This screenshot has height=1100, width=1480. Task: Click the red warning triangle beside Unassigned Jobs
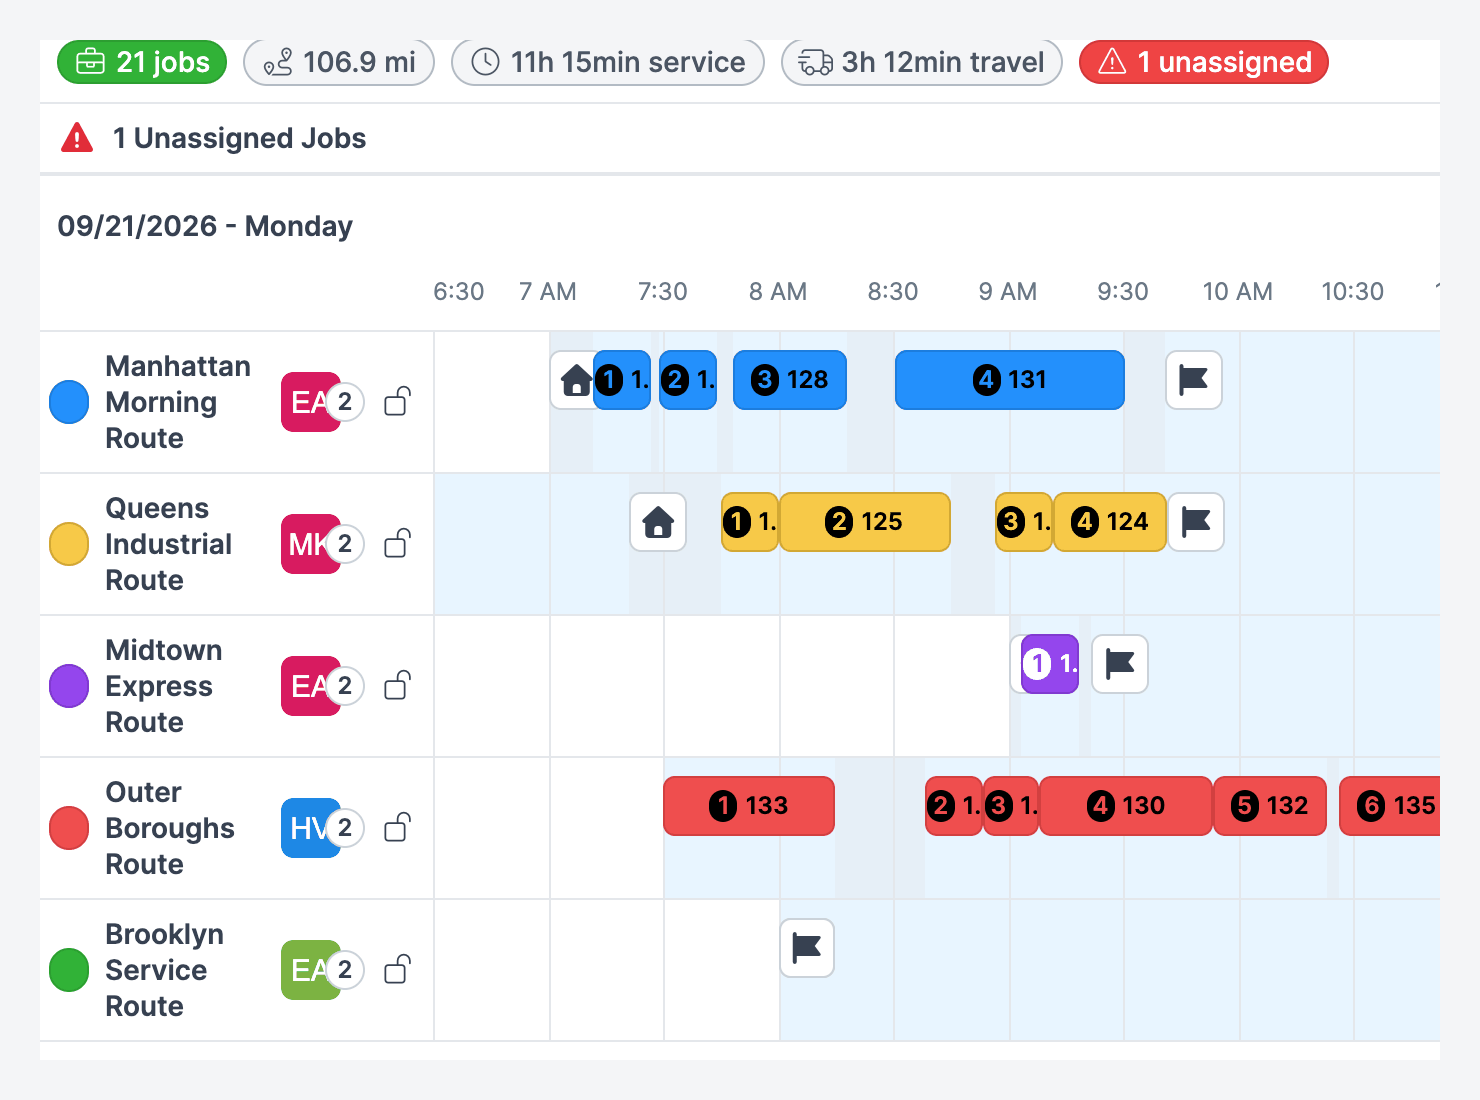point(77,138)
